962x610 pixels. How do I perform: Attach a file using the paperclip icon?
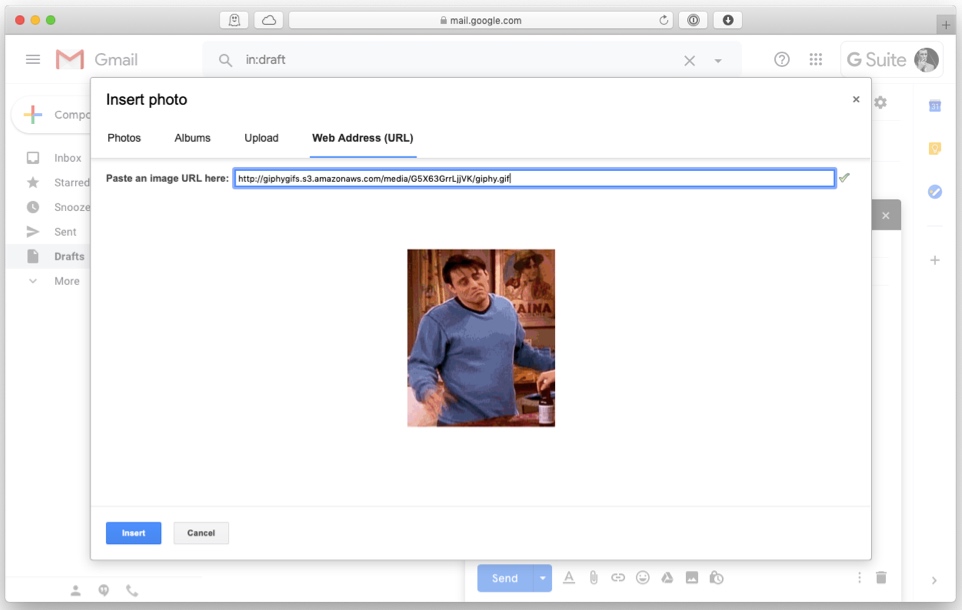(x=593, y=577)
